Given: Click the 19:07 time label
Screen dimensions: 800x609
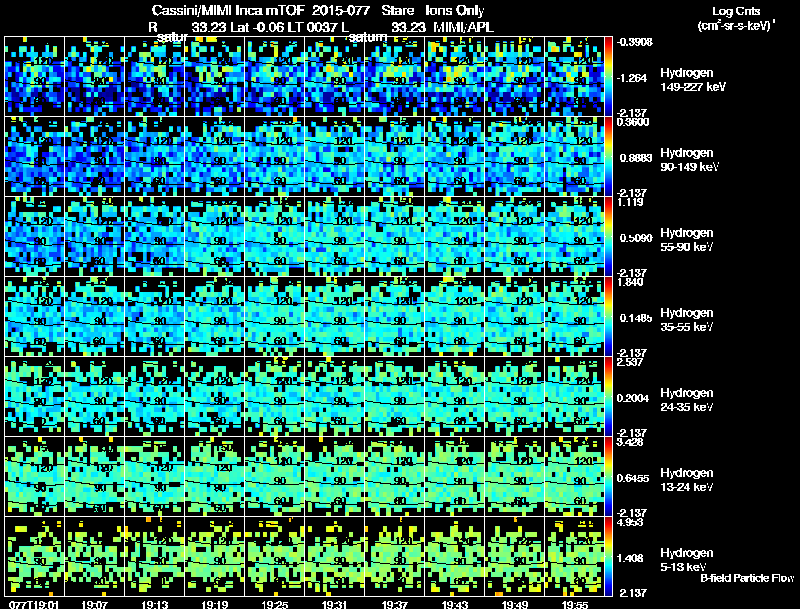Looking at the screenshot, I should [x=94, y=604].
